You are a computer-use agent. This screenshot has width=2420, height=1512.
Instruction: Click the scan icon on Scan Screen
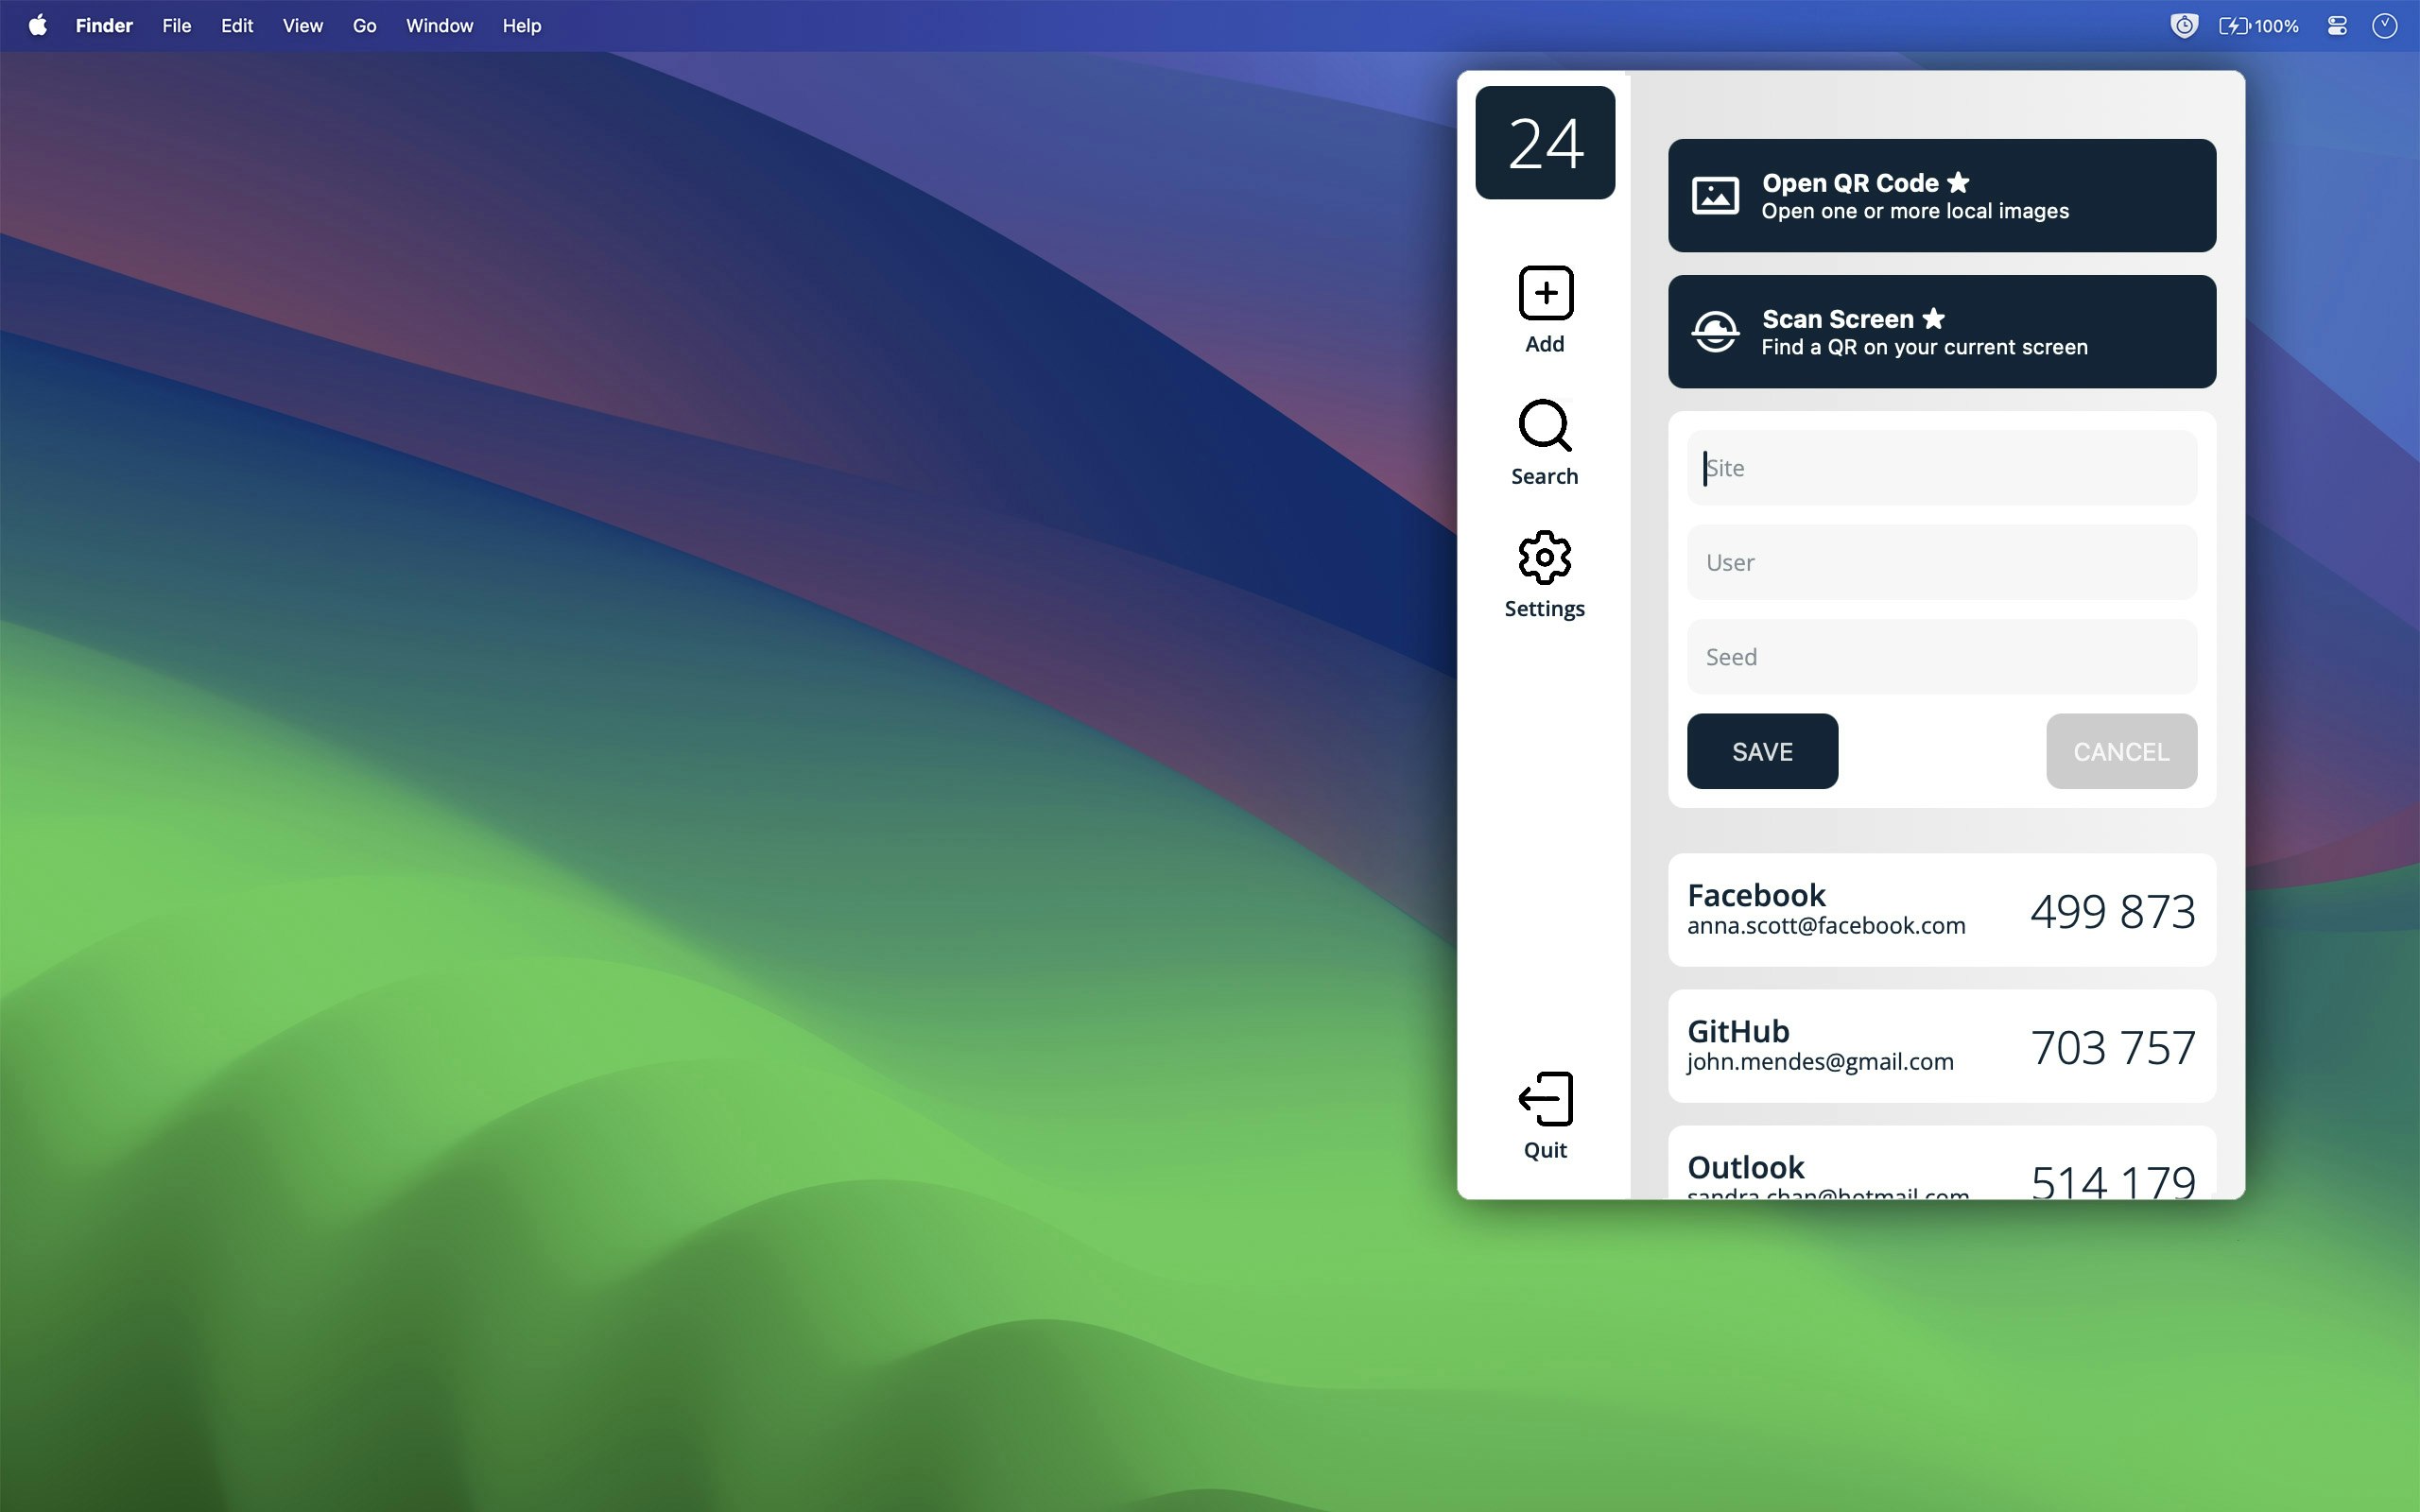1715,331
